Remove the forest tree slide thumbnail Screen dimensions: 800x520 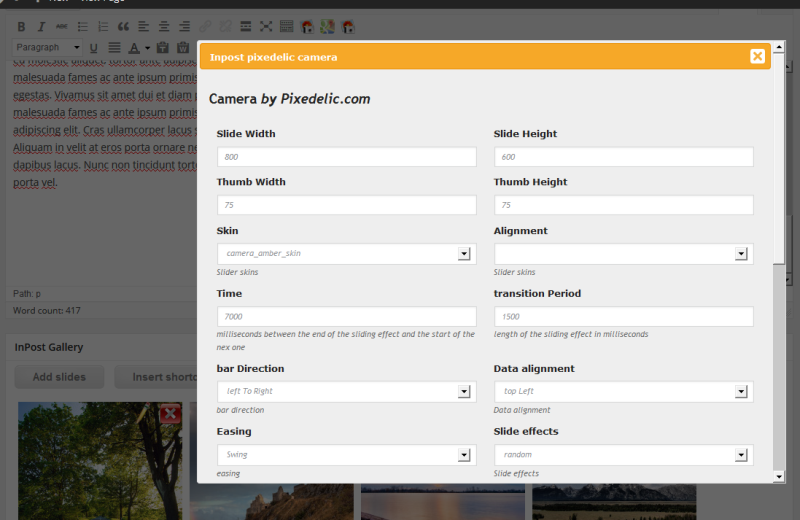click(170, 413)
